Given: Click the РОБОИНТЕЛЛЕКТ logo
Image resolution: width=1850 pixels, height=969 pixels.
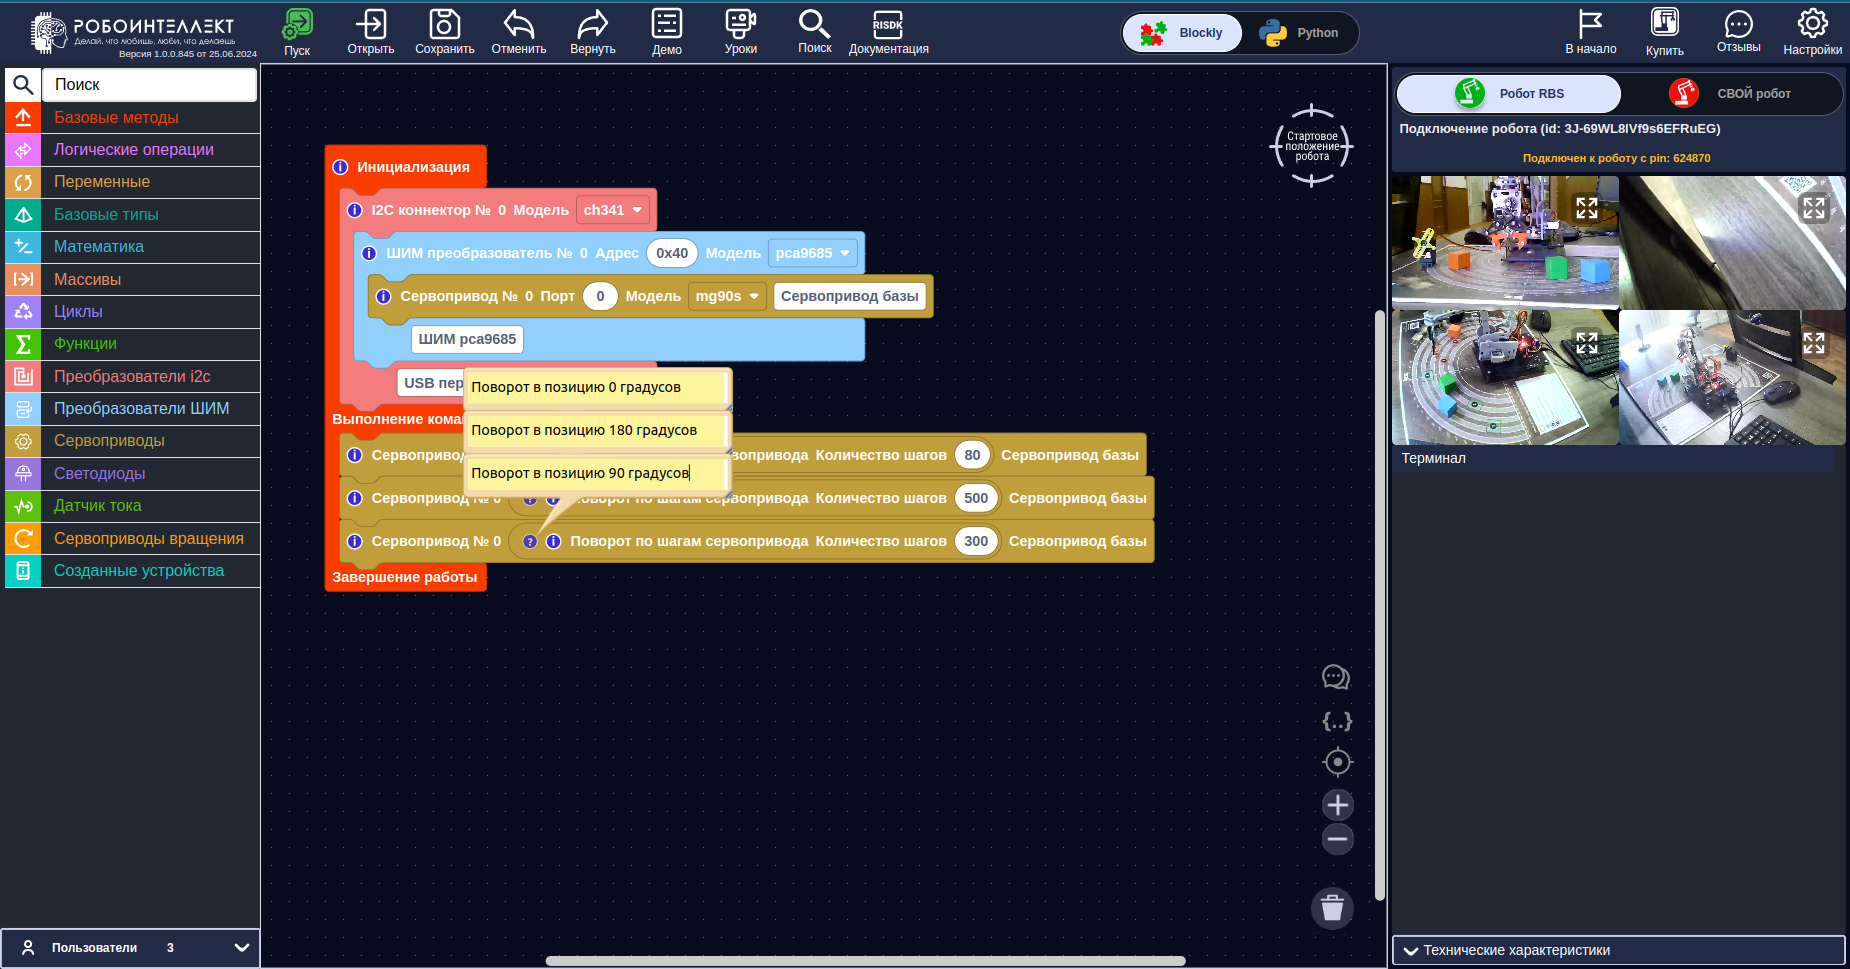Looking at the screenshot, I should pyautogui.click(x=134, y=33).
